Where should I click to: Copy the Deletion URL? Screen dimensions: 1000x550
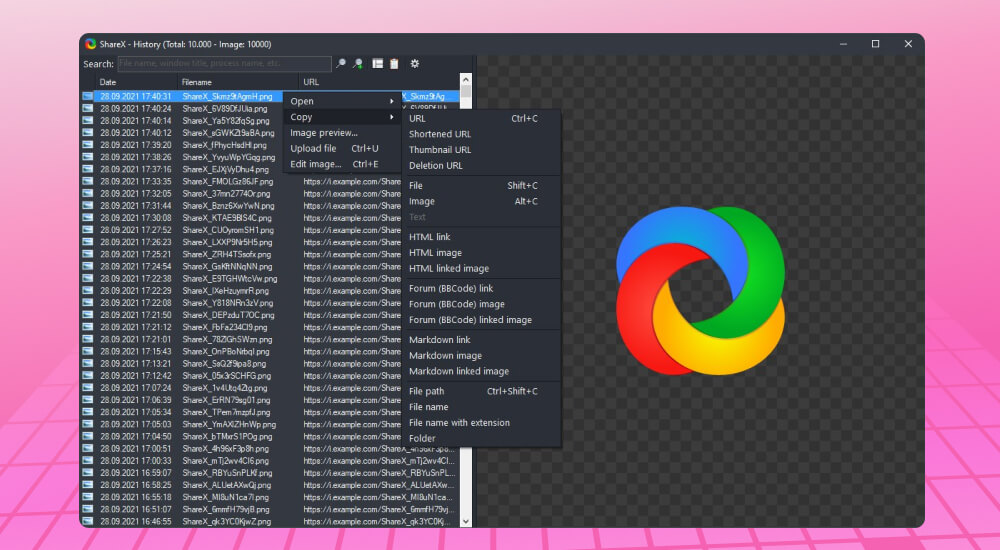tap(482, 165)
